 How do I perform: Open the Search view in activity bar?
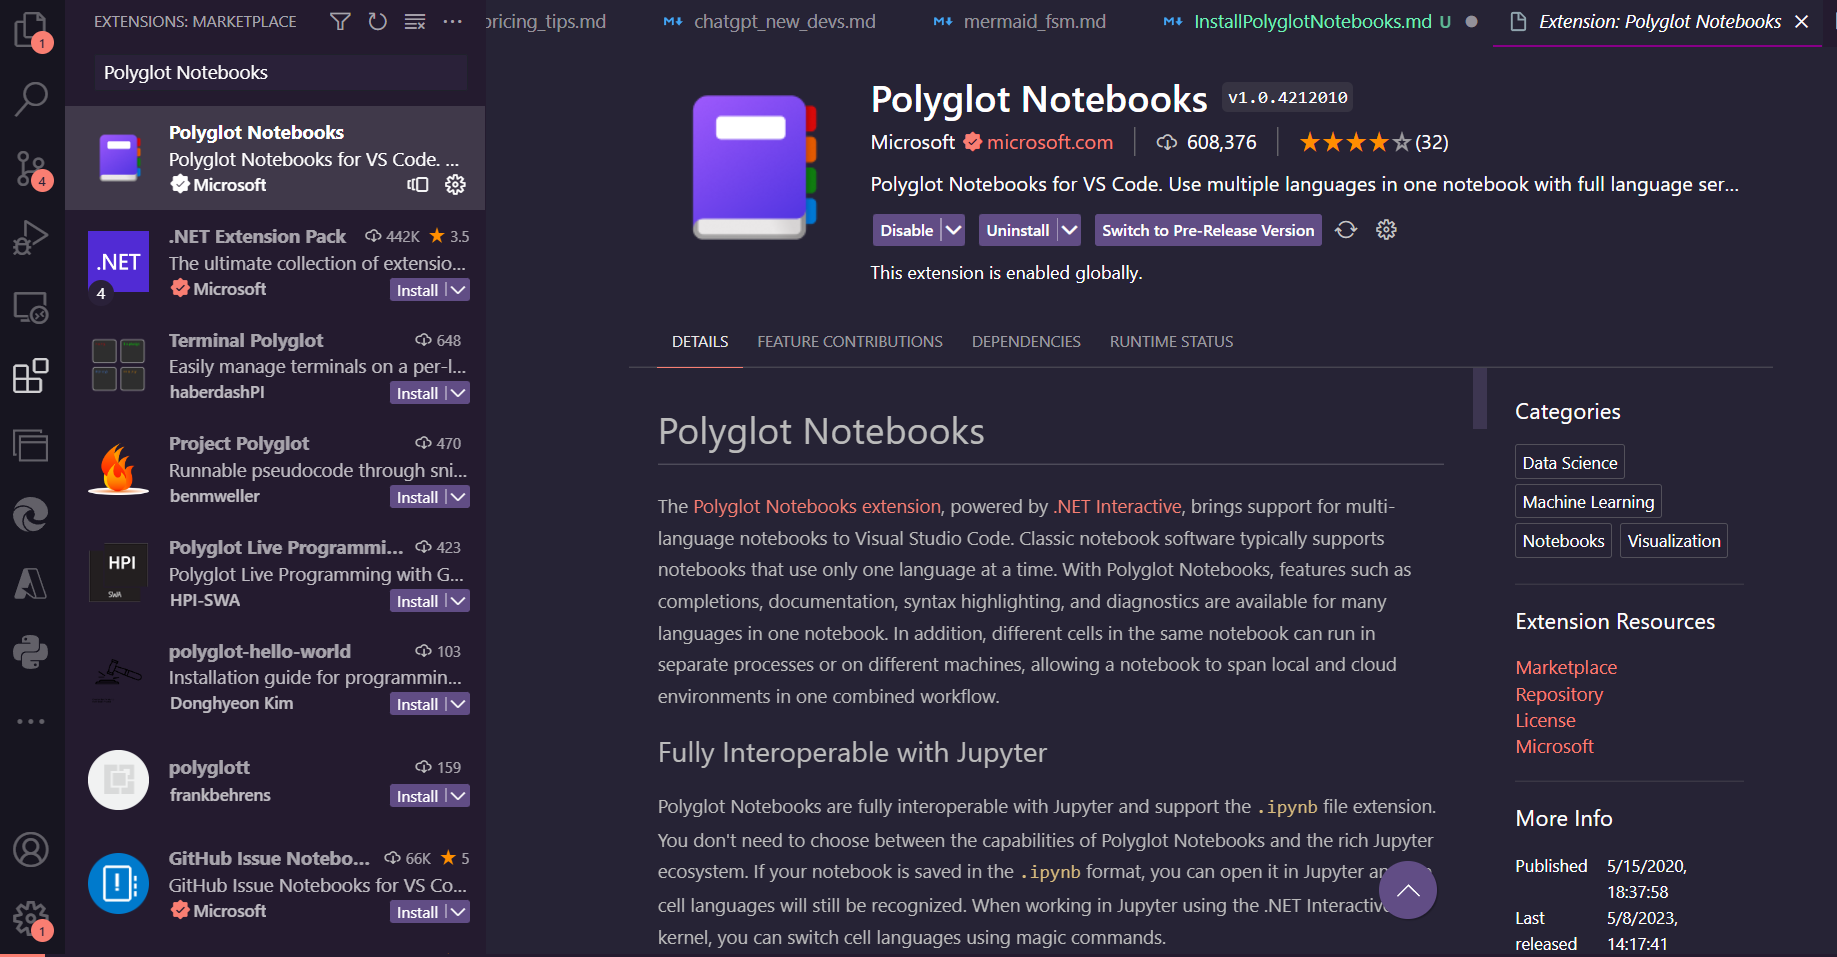pyautogui.click(x=31, y=98)
